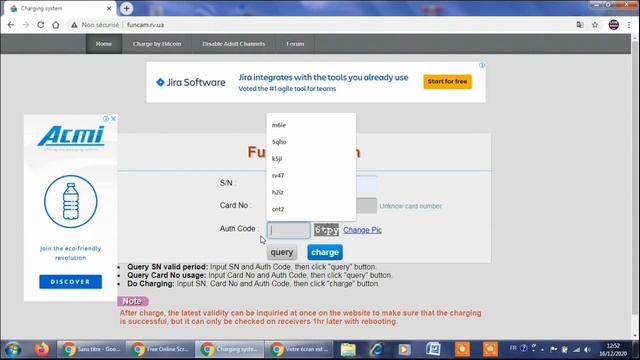Screen dimensions: 640x360
Task: Go back to previous page
Action: pyautogui.click(x=11, y=25)
